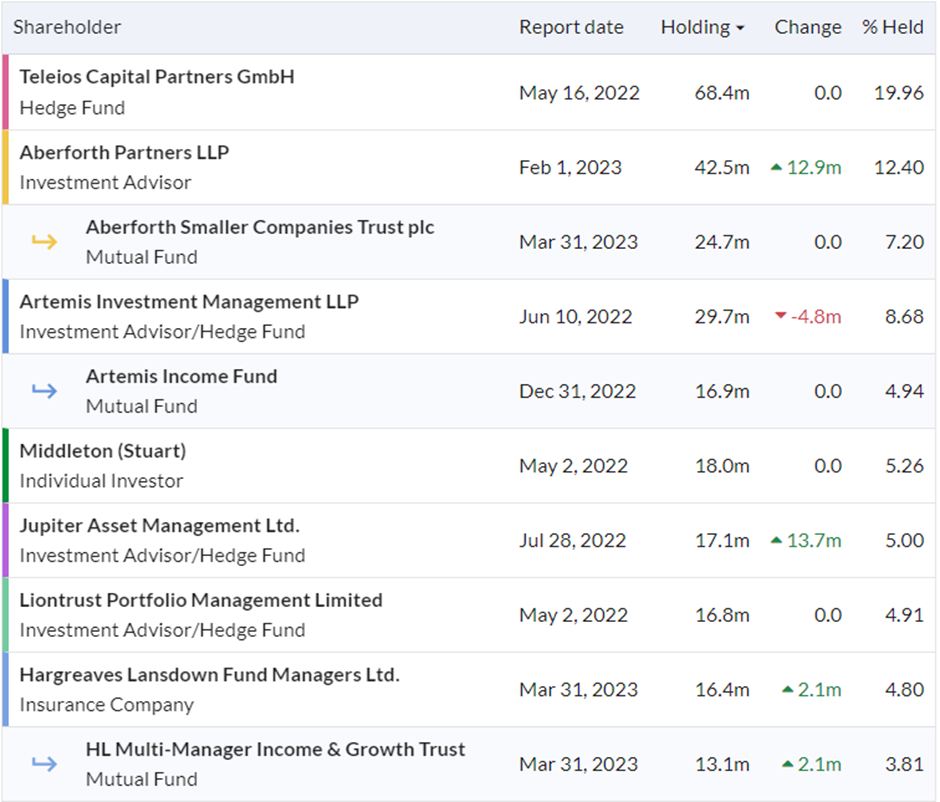Open Aberforth Partners LLP shareholder entry
Viewport: 940px width, 802px height.
(124, 152)
